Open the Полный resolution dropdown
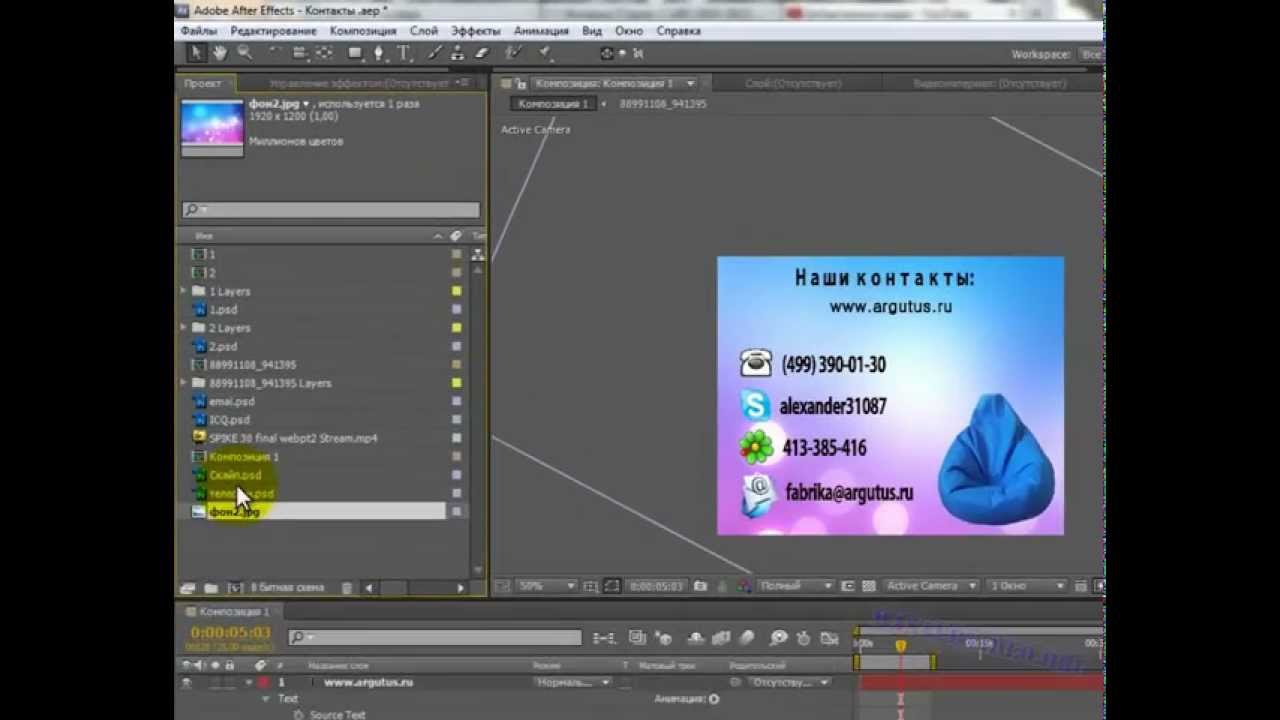 point(796,586)
